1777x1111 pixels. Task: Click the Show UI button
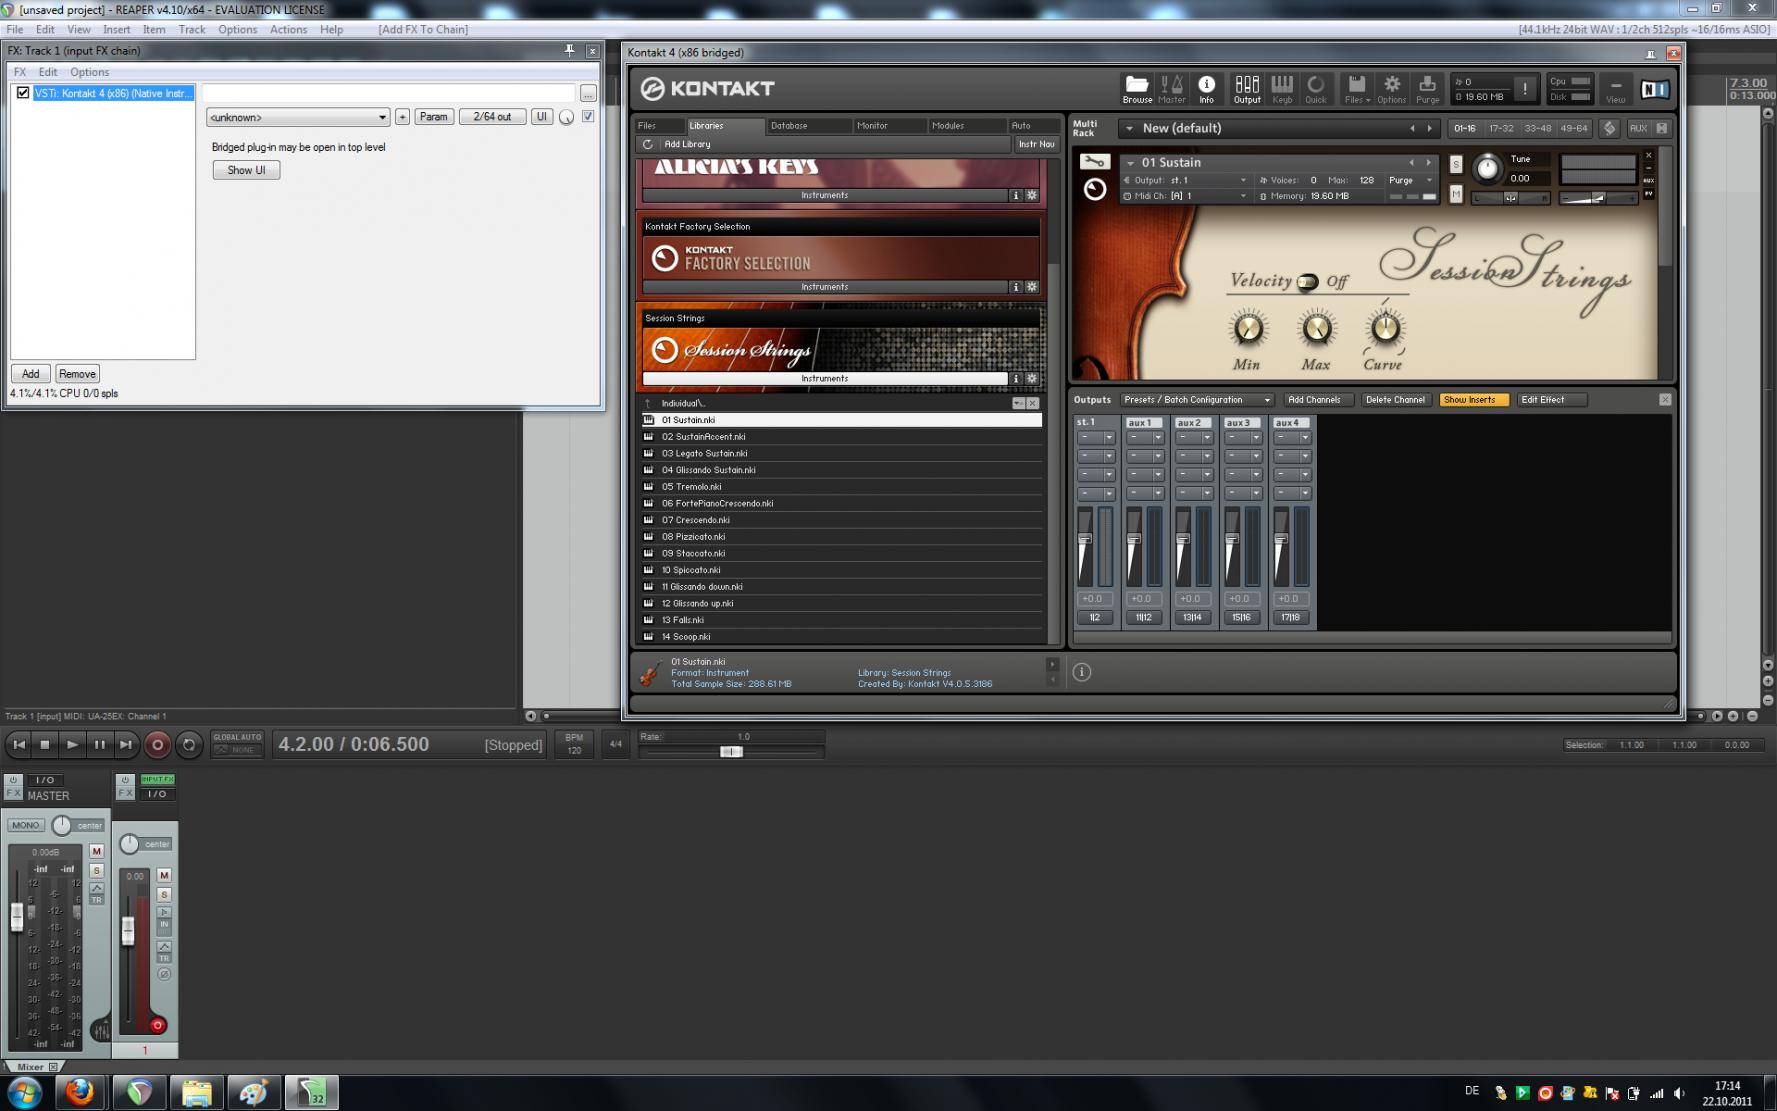tap(246, 170)
